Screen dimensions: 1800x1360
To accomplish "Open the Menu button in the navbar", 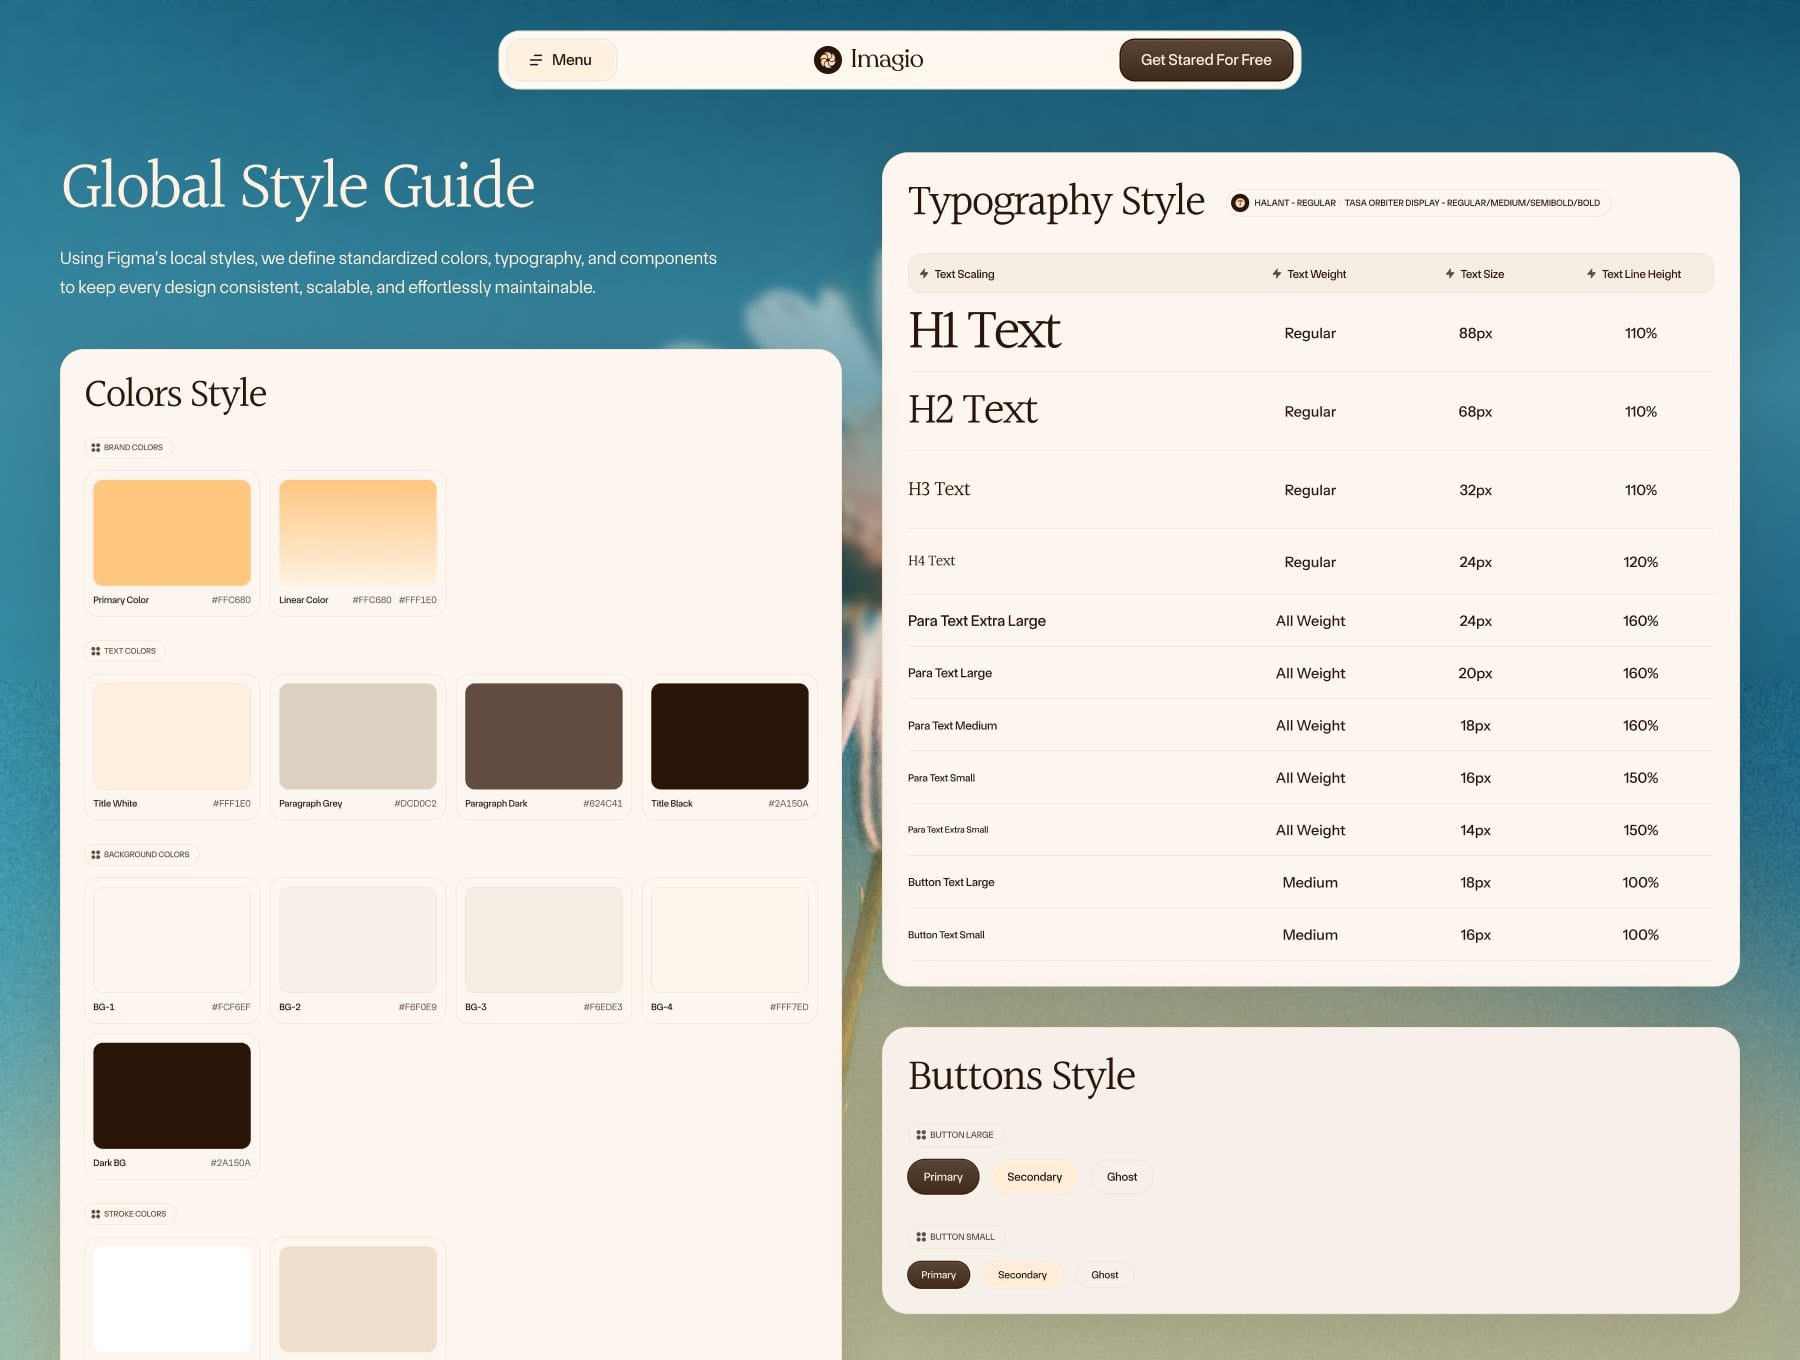I will tap(561, 60).
